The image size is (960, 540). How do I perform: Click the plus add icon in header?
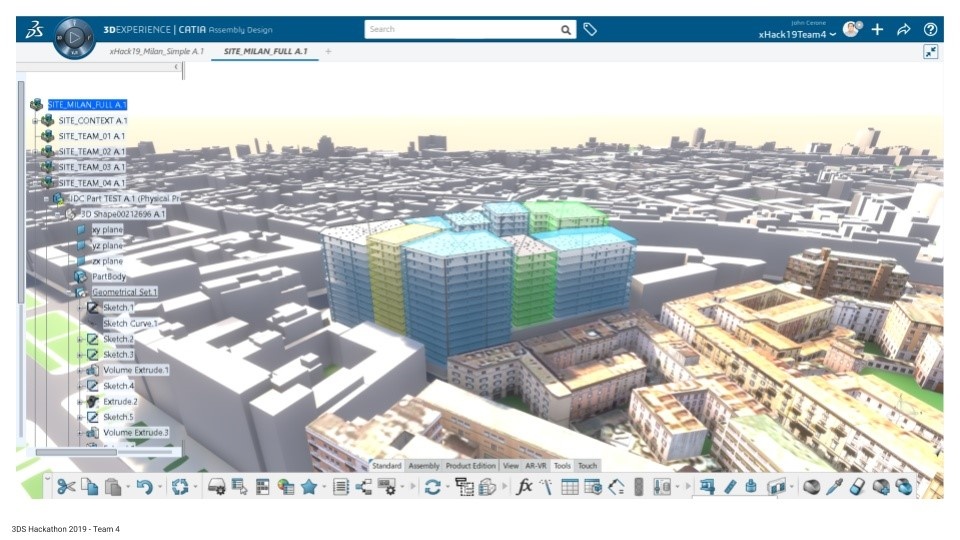877,29
